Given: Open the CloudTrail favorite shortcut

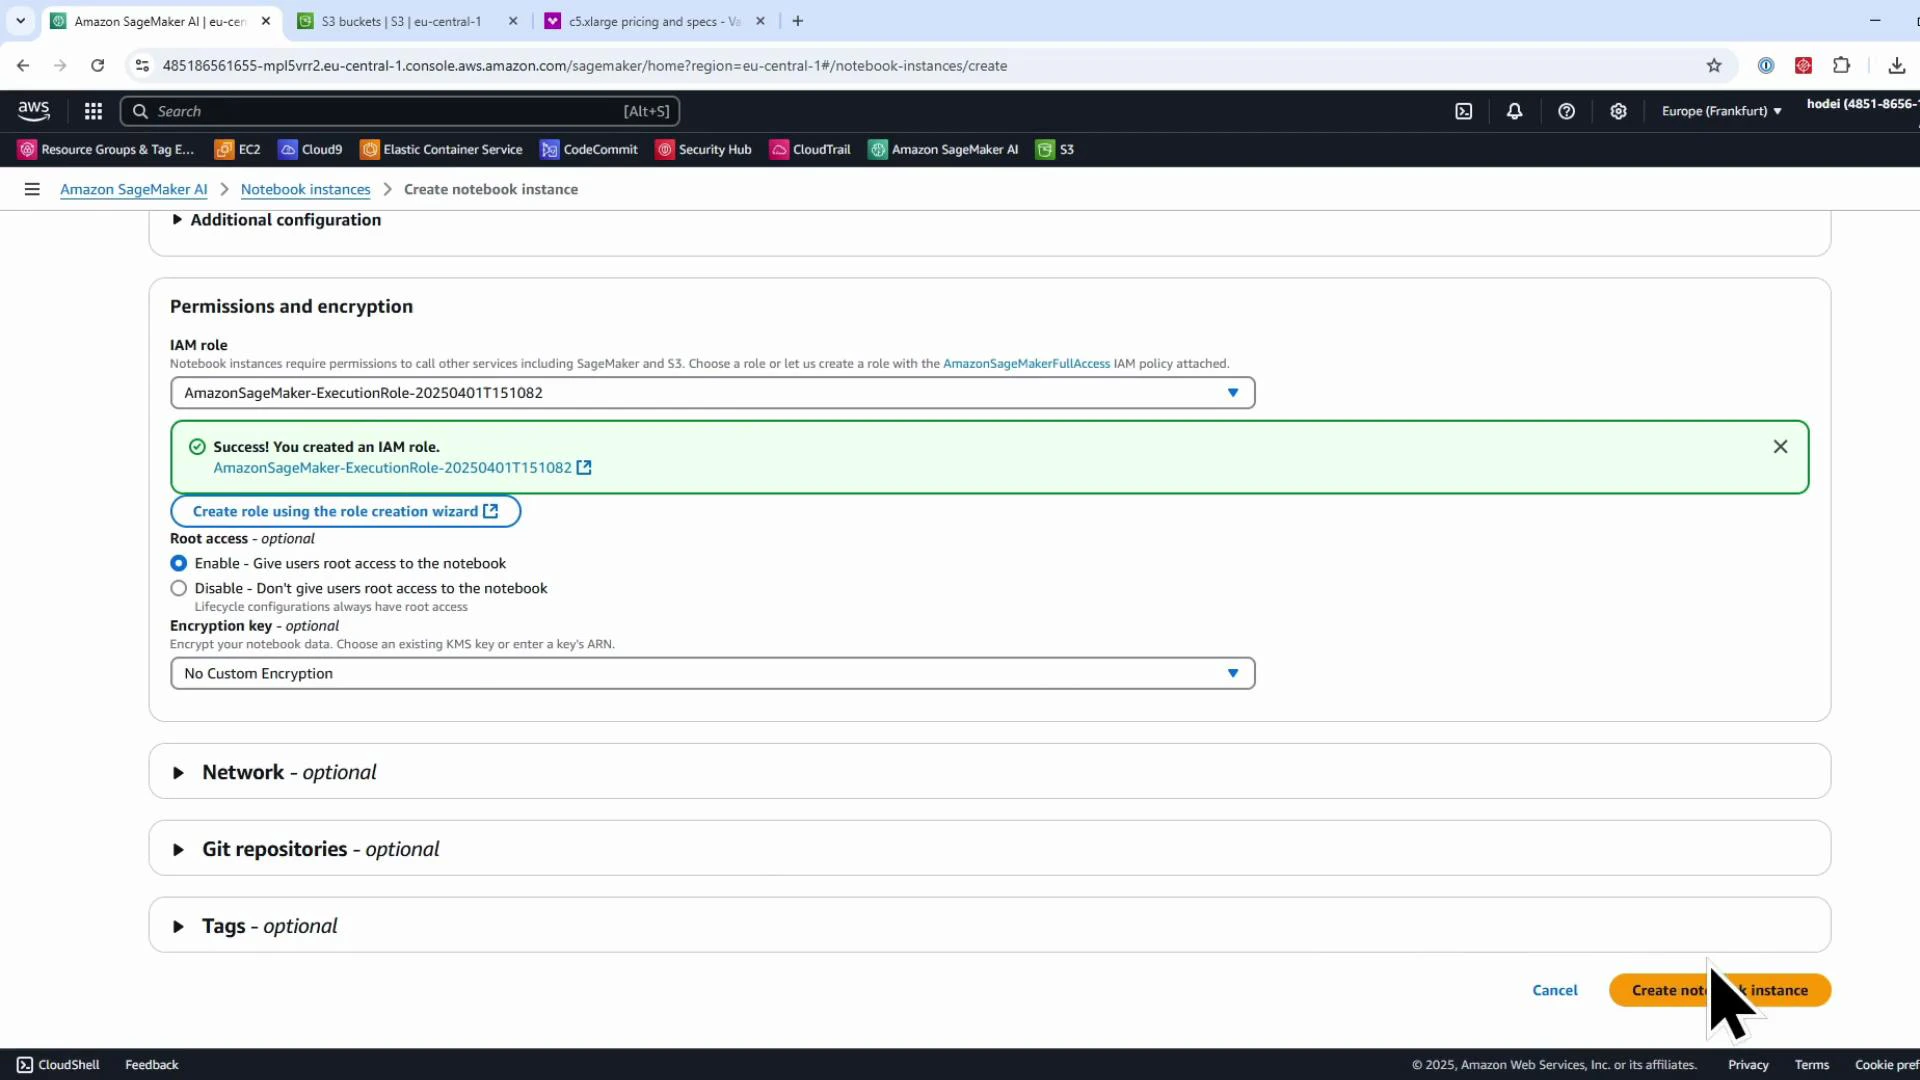Looking at the screenshot, I should [810, 149].
